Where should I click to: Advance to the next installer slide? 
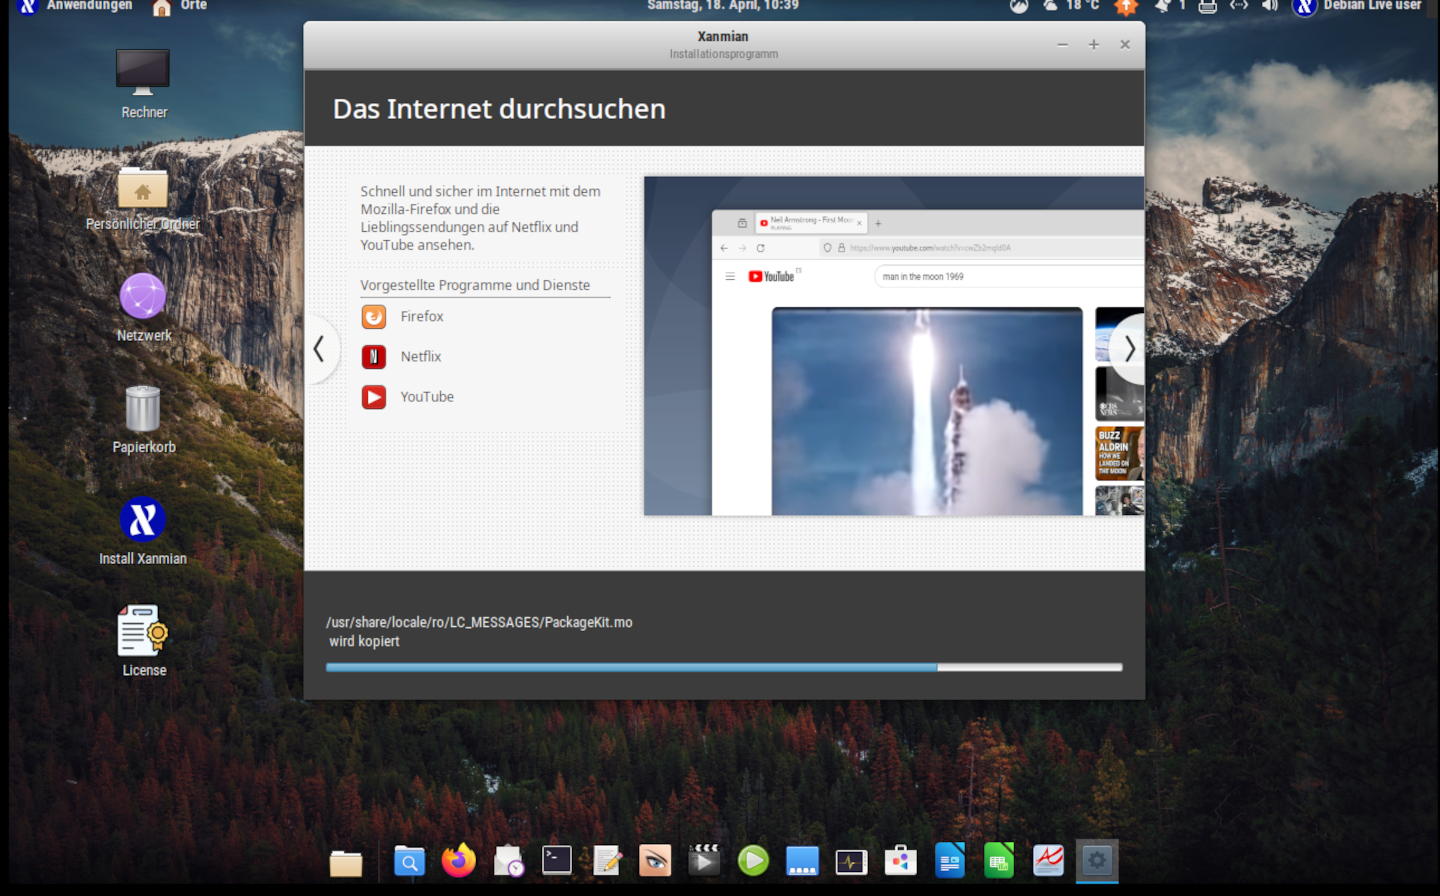(1129, 349)
